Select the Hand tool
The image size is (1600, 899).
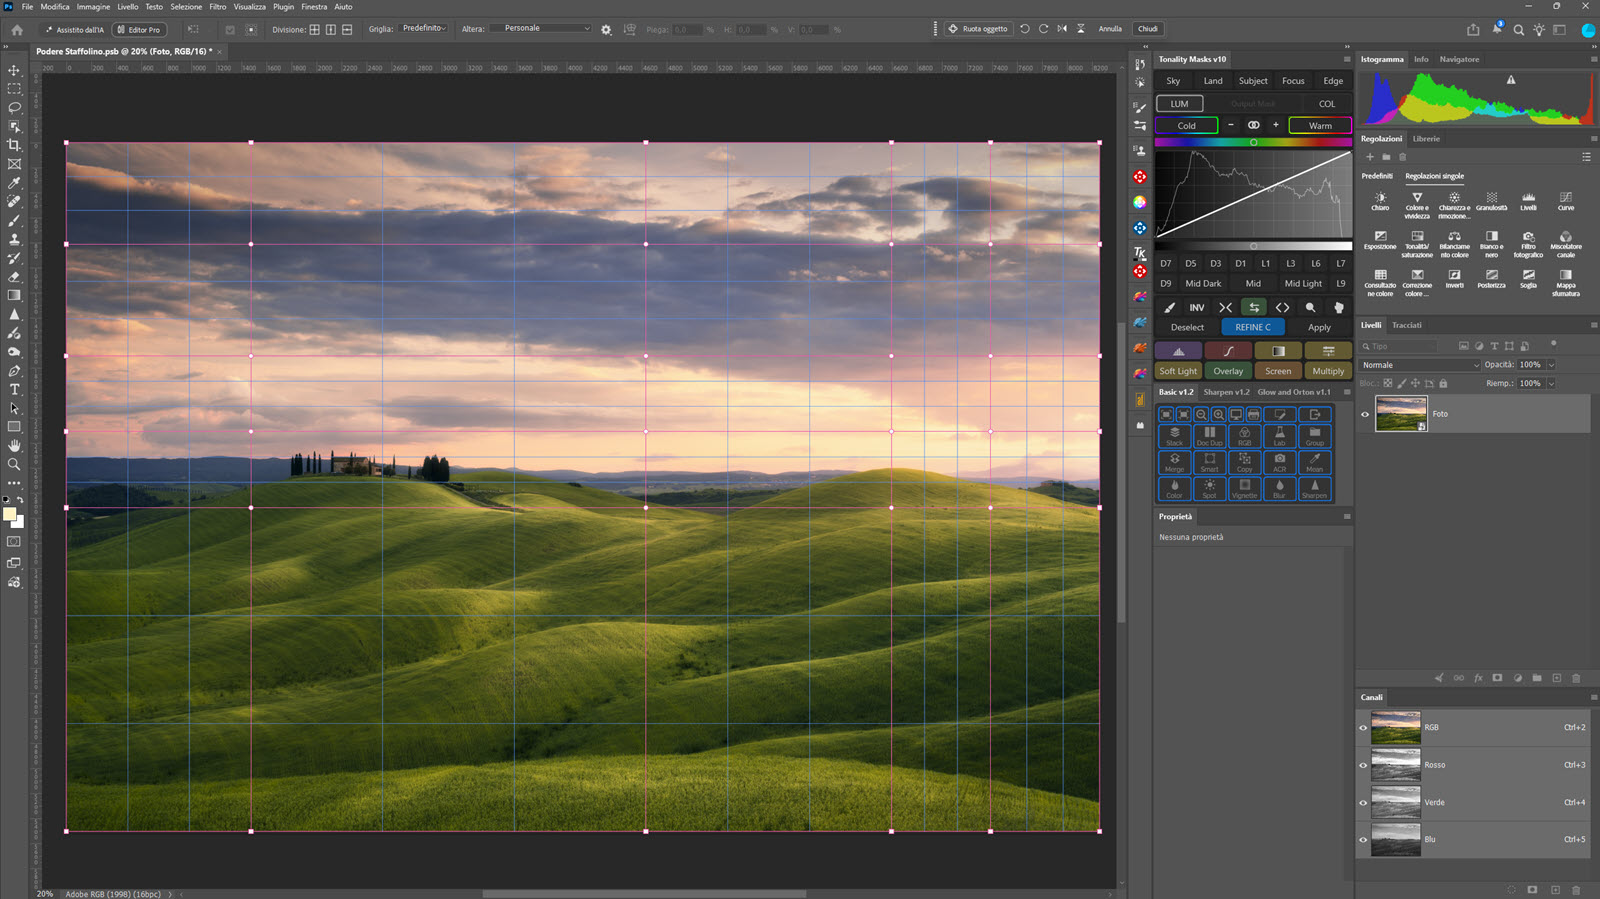point(14,445)
